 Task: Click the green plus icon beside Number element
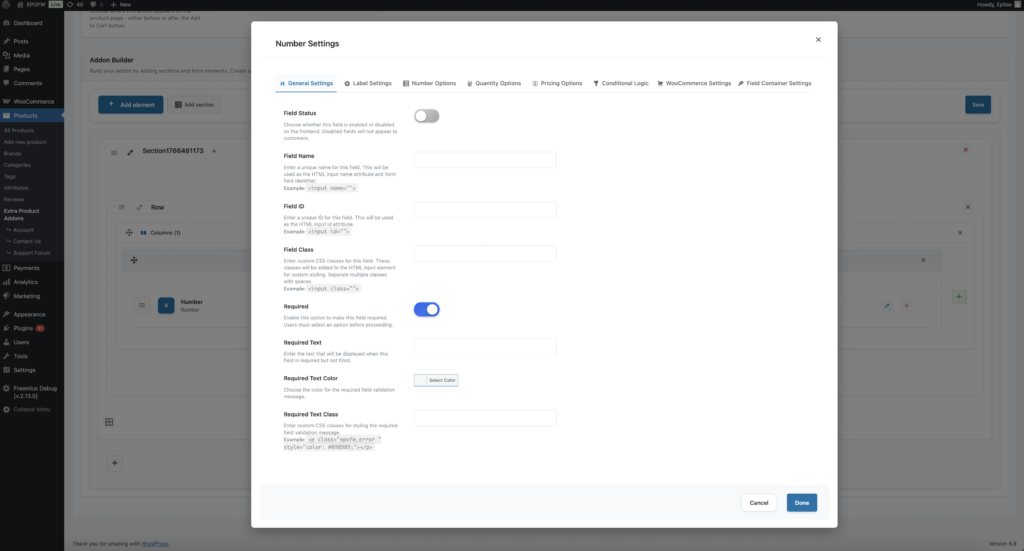click(x=959, y=297)
